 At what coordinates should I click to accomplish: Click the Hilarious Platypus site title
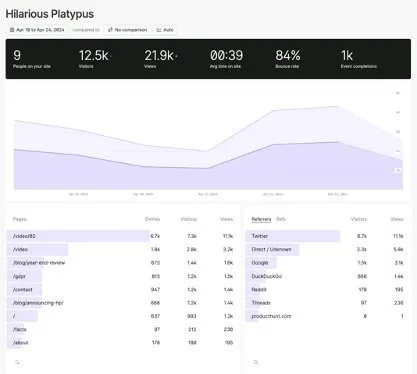pyautogui.click(x=50, y=14)
